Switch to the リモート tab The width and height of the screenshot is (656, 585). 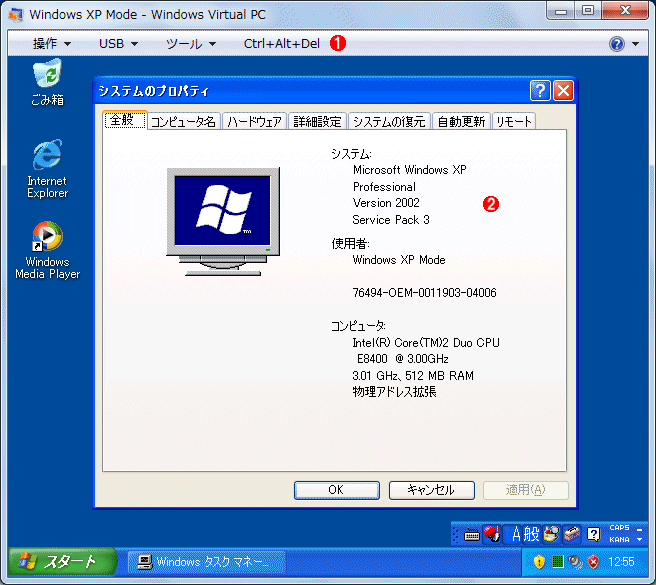[x=514, y=121]
